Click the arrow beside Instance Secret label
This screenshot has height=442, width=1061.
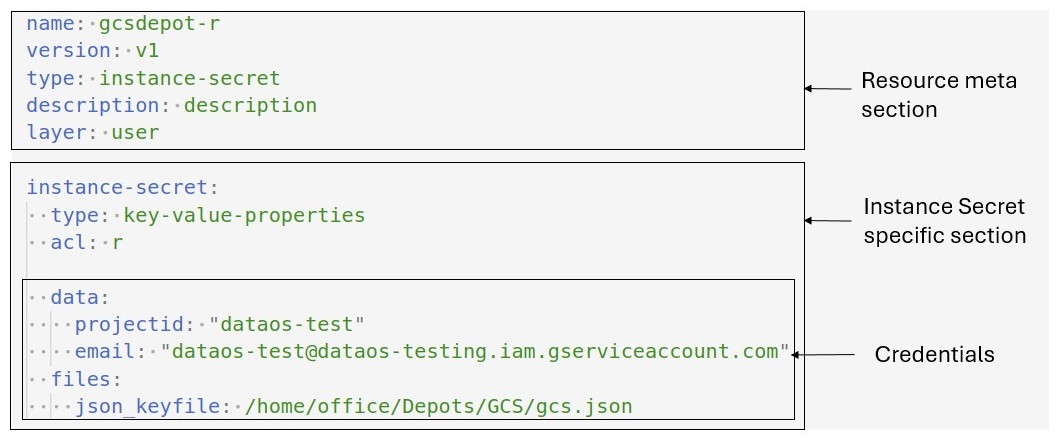click(x=828, y=220)
